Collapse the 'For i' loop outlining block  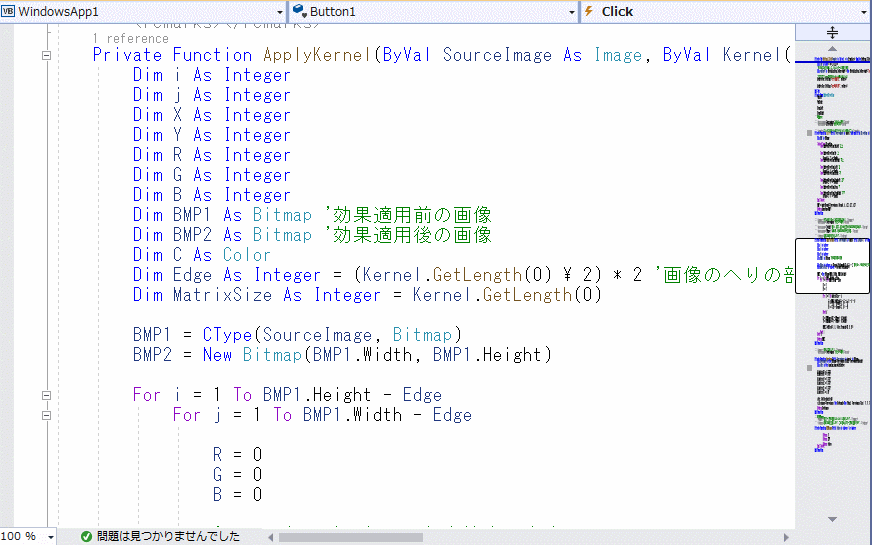coord(46,395)
